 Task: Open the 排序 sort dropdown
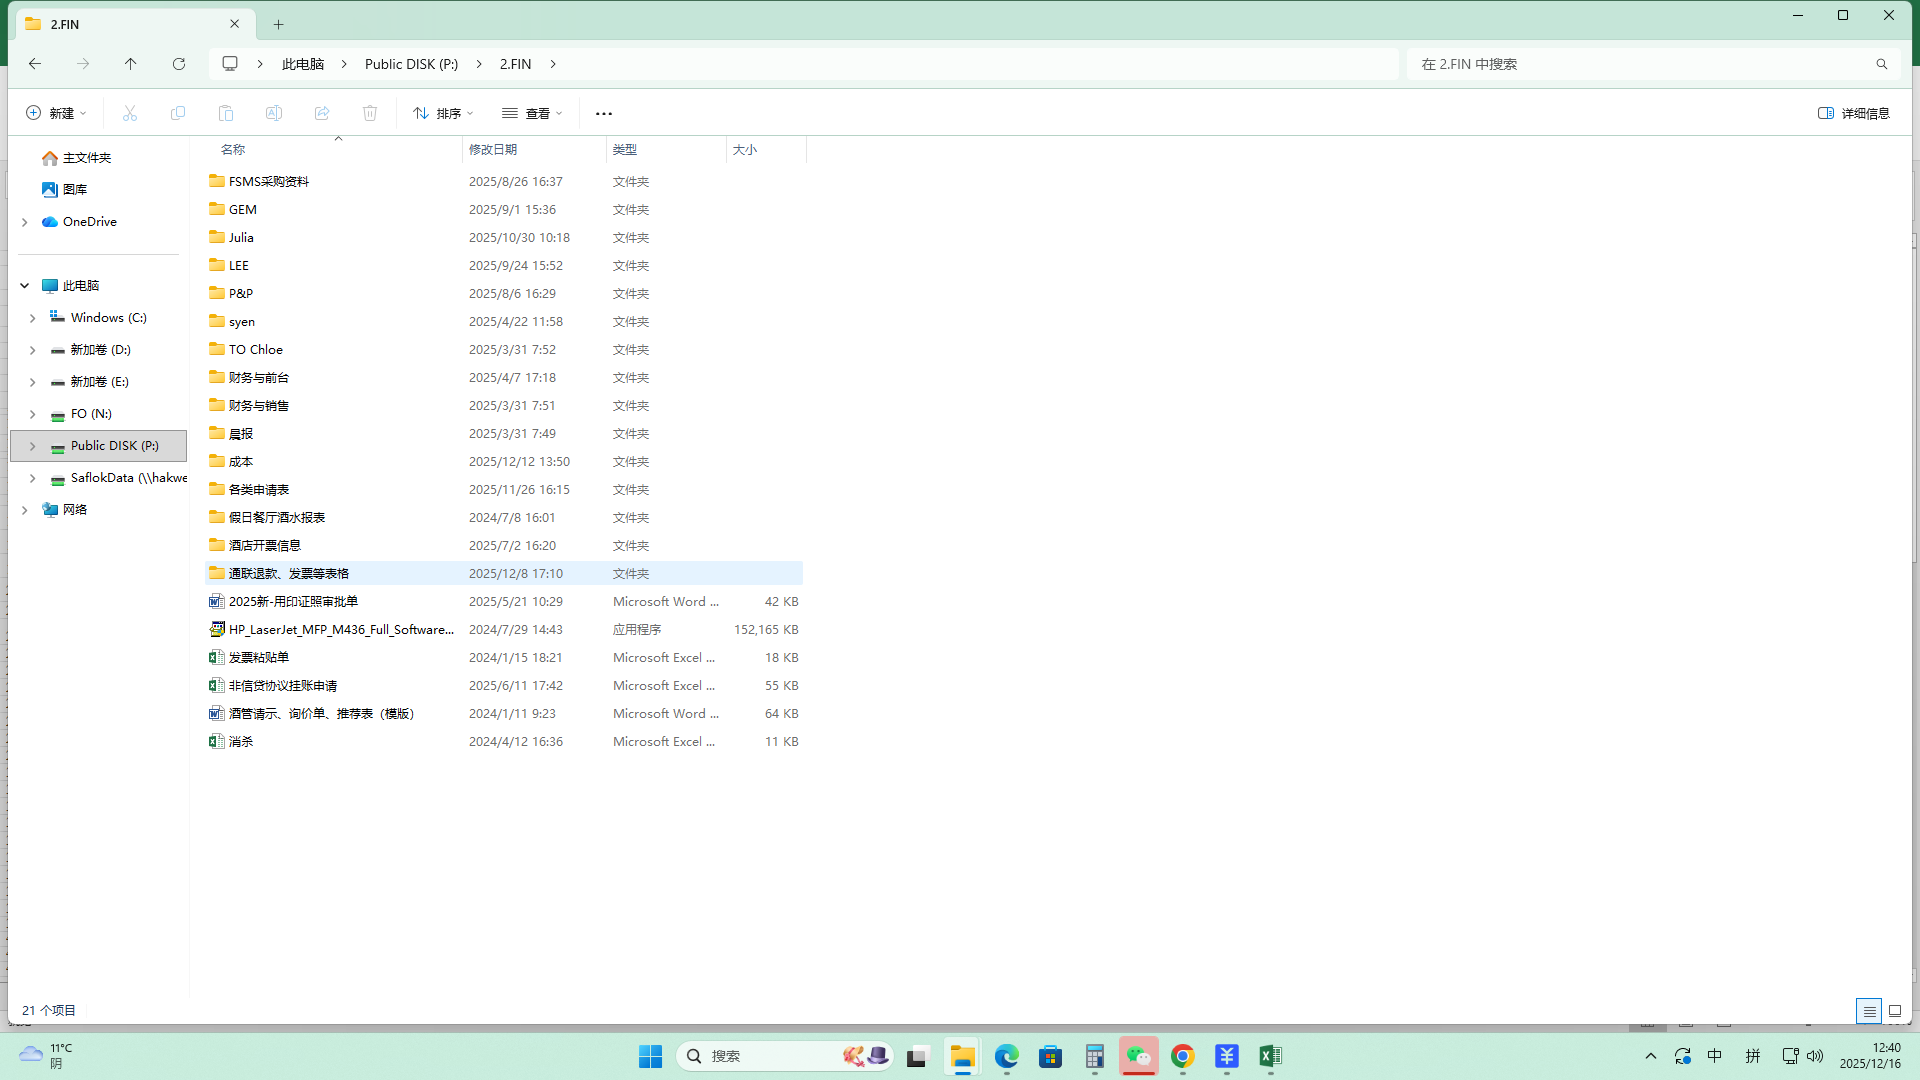(x=443, y=113)
